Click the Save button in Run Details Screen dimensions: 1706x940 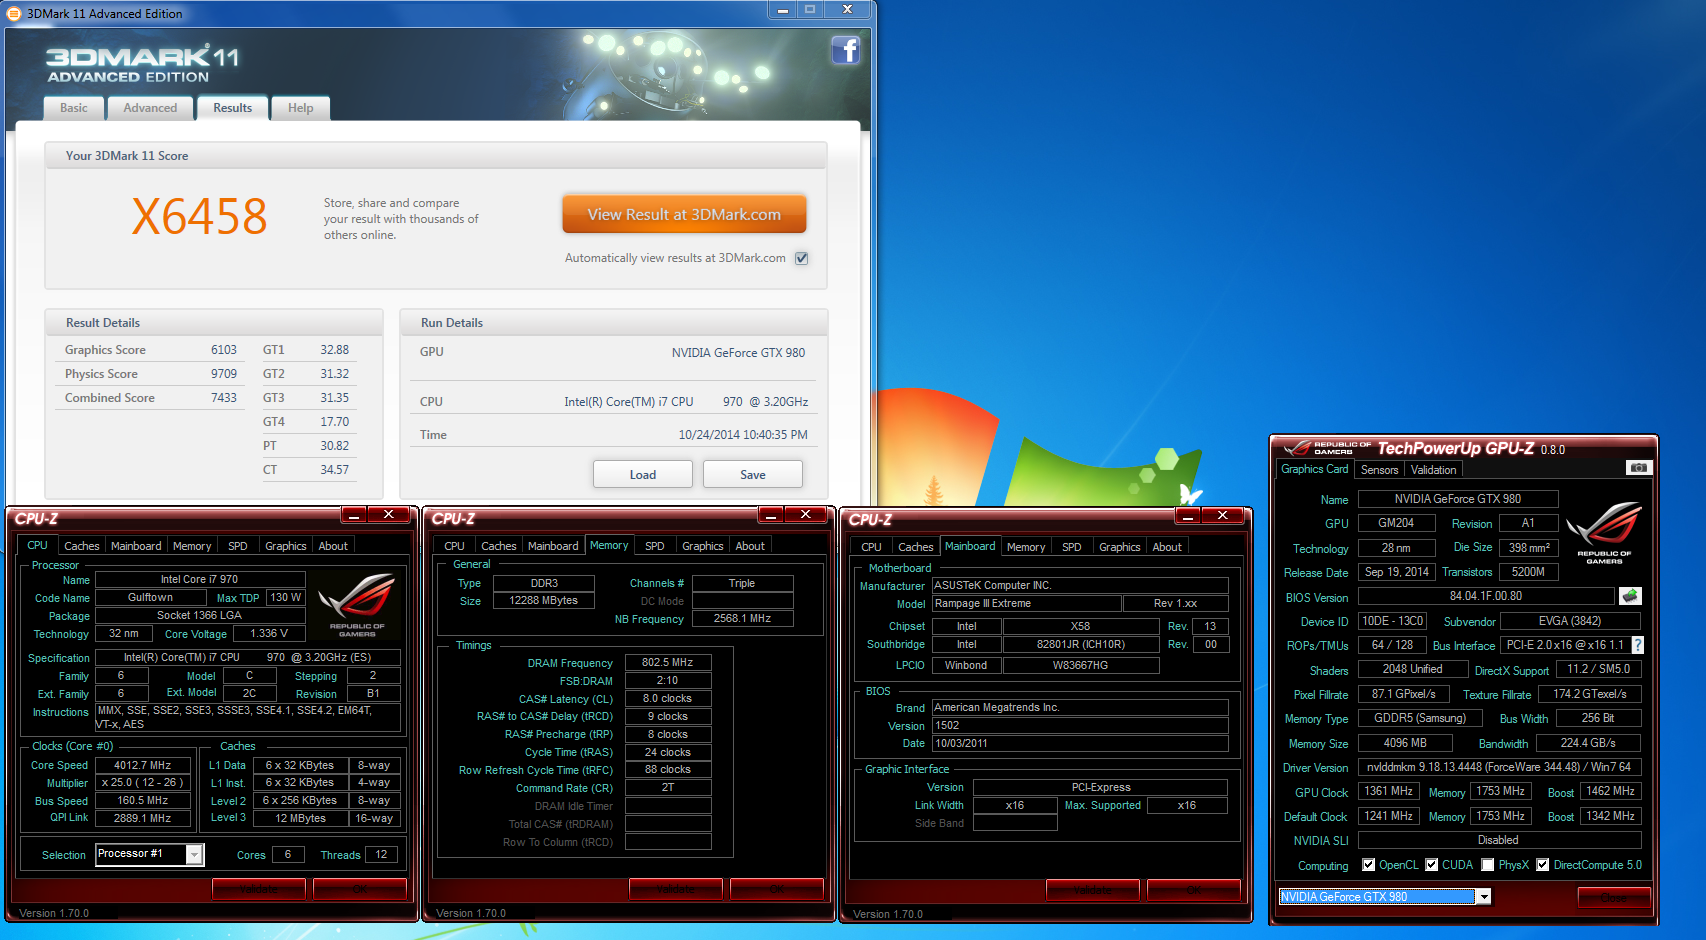point(753,474)
